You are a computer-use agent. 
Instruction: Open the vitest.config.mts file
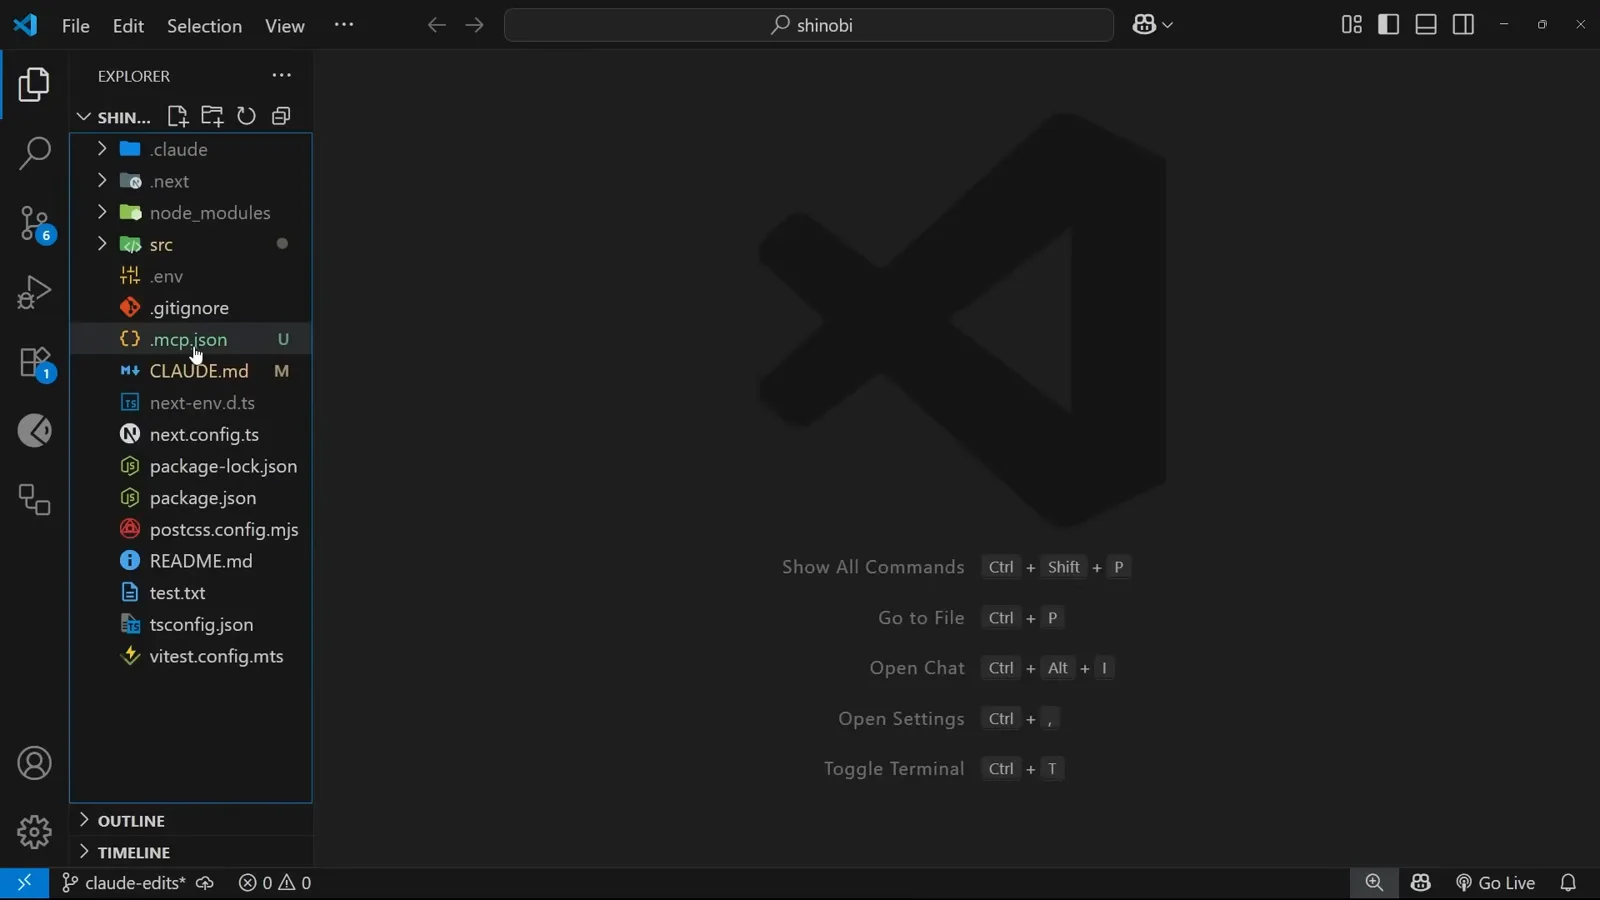190,657
